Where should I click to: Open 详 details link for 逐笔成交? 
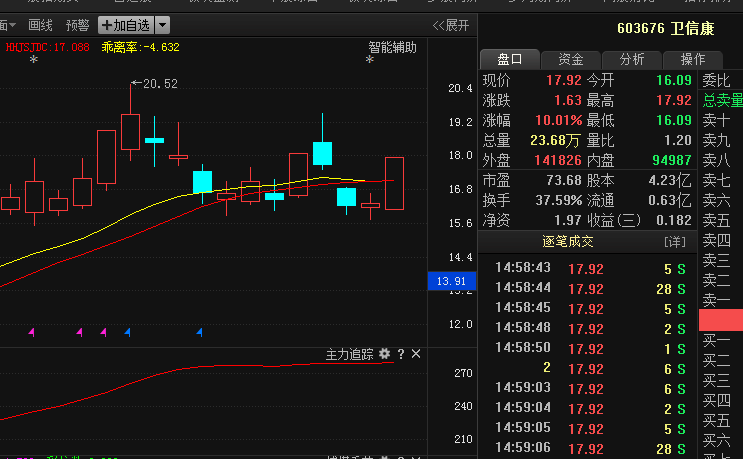click(675, 243)
